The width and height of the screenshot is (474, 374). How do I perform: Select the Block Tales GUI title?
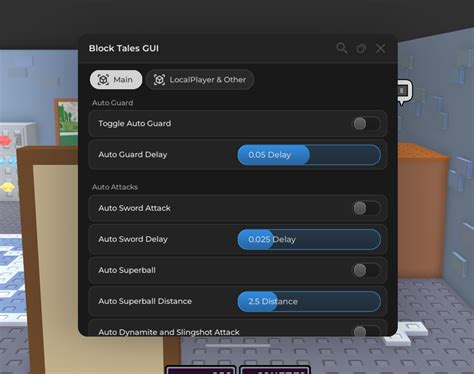pyautogui.click(x=124, y=48)
